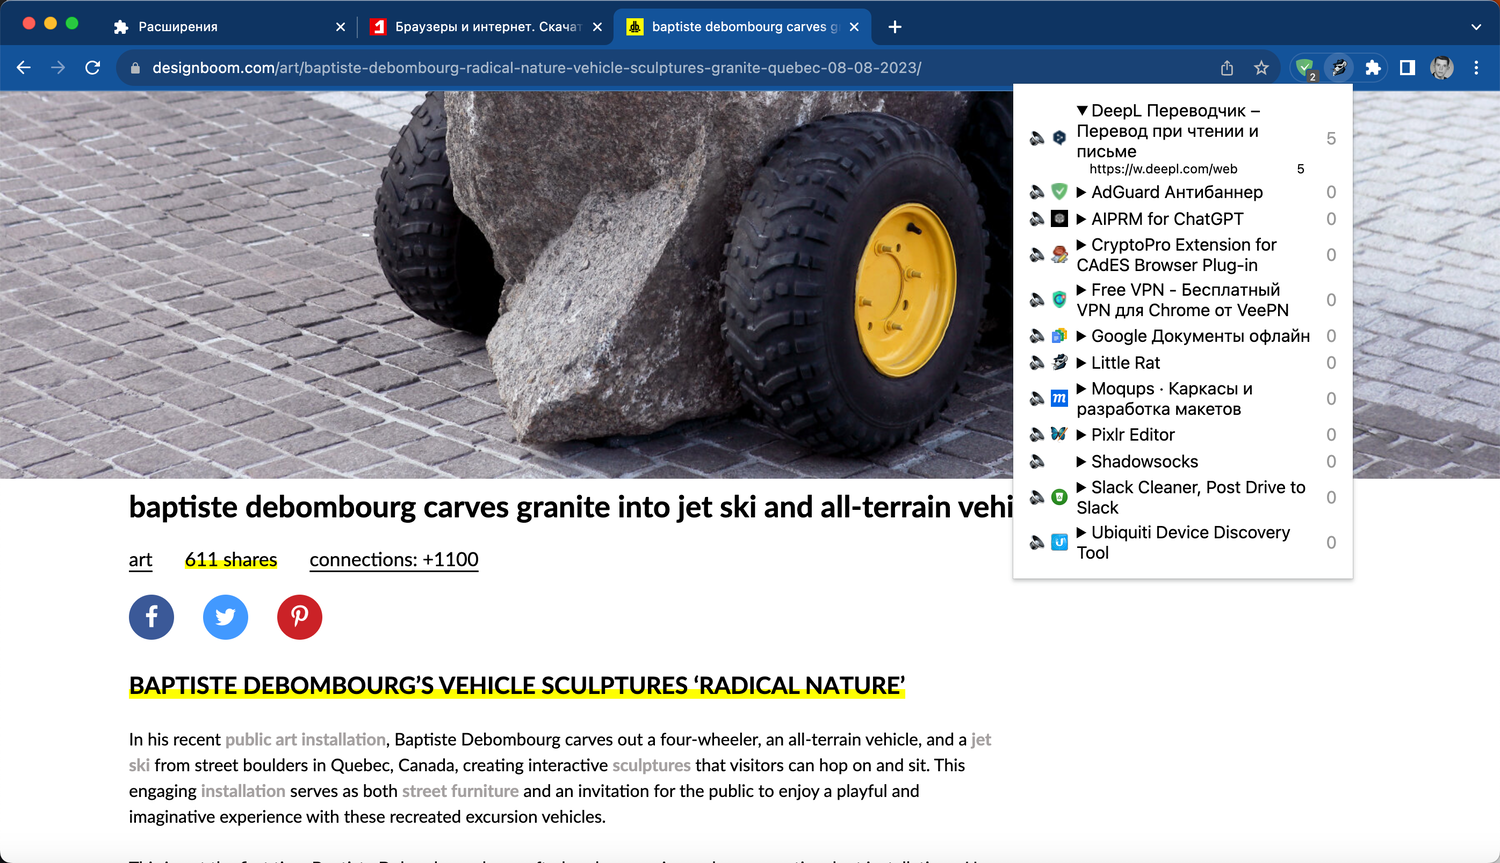Share the article on Twitter

[225, 617]
